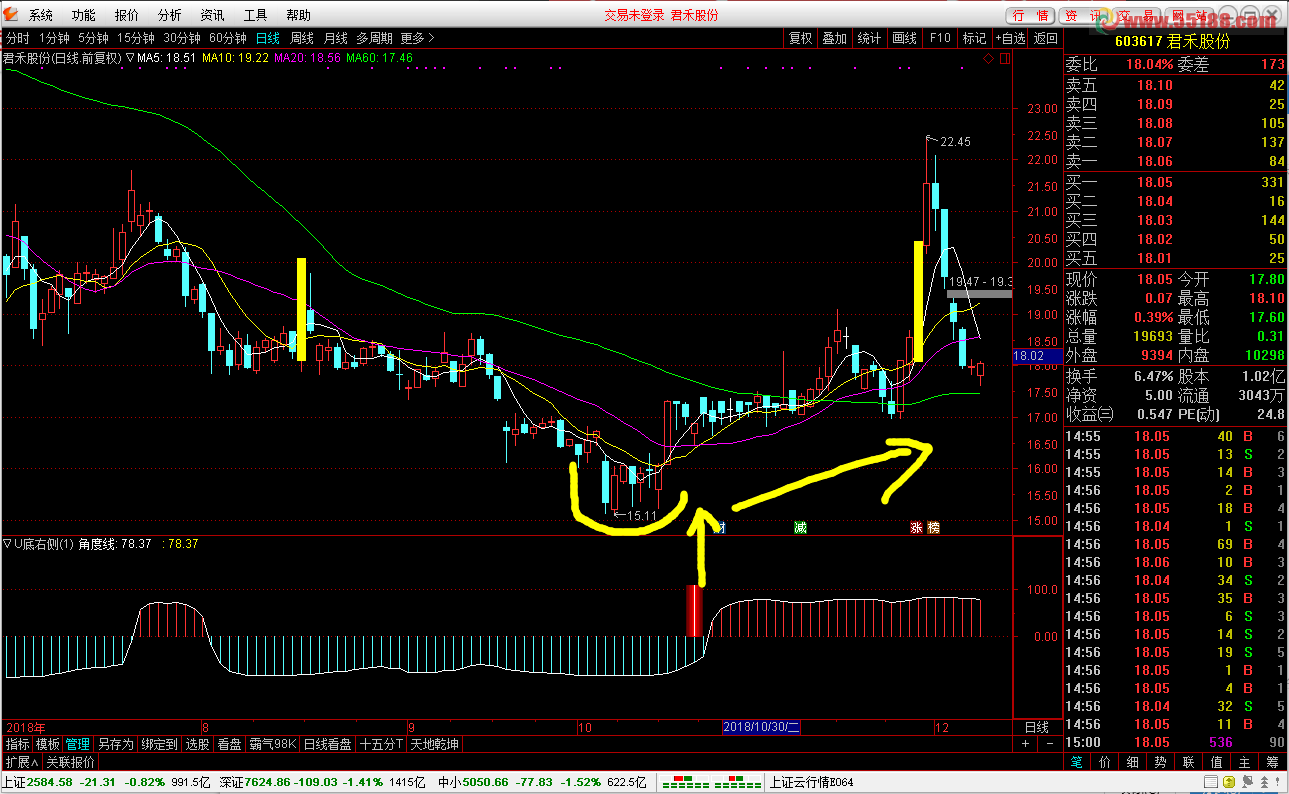1289x794 pixels.
Task: Switch to 30分钟 period
Action: click(182, 38)
